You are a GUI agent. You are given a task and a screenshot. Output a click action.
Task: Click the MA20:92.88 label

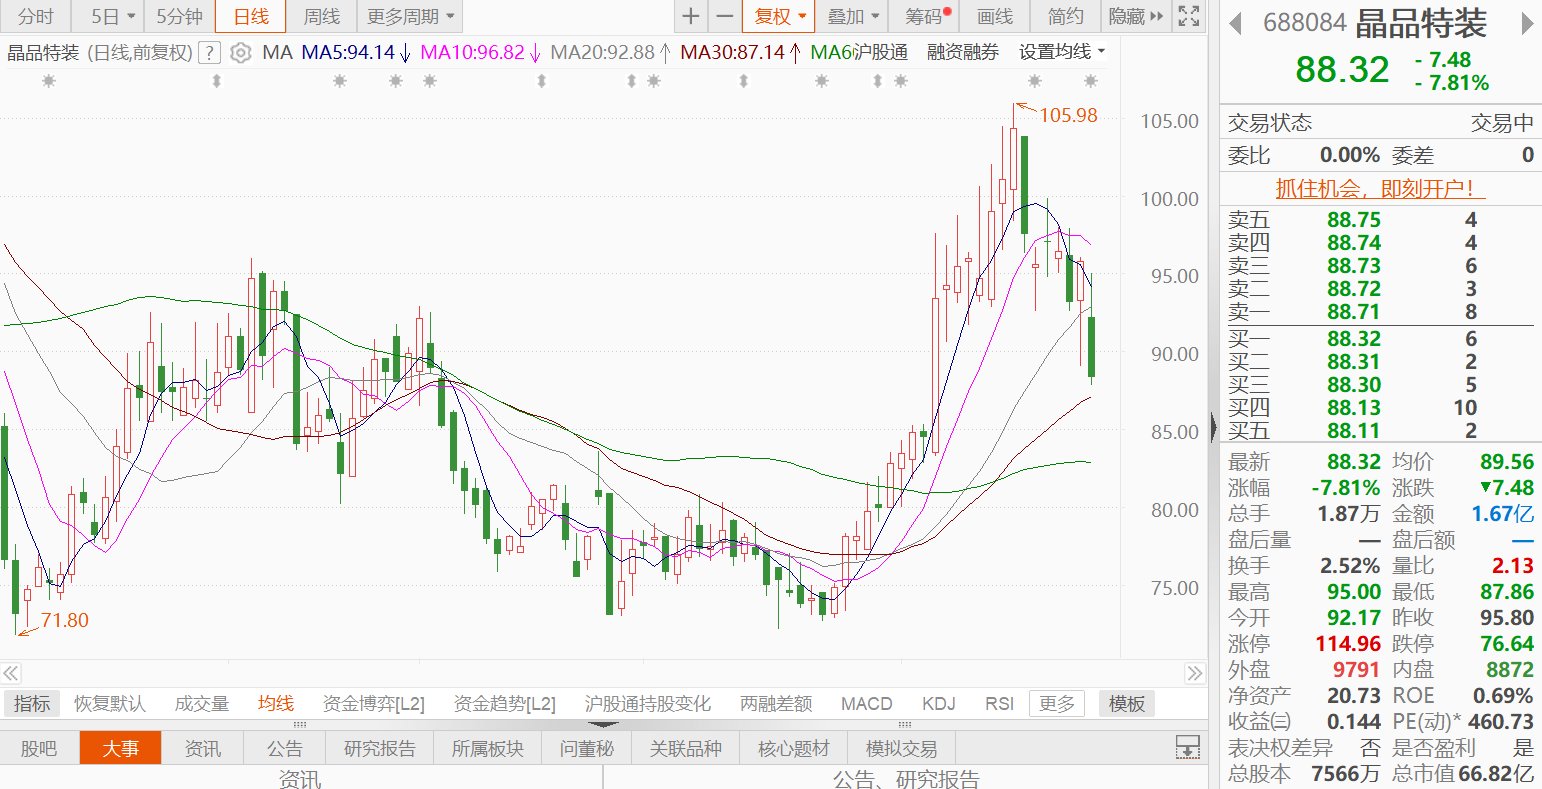(603, 52)
